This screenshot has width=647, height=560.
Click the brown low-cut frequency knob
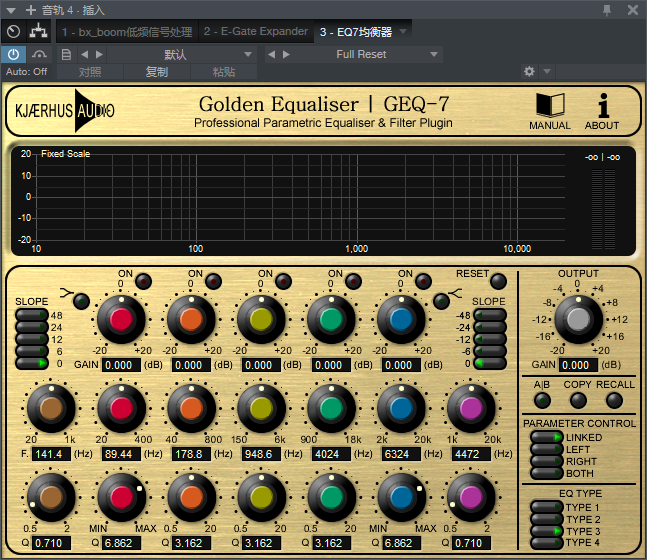(x=51, y=408)
